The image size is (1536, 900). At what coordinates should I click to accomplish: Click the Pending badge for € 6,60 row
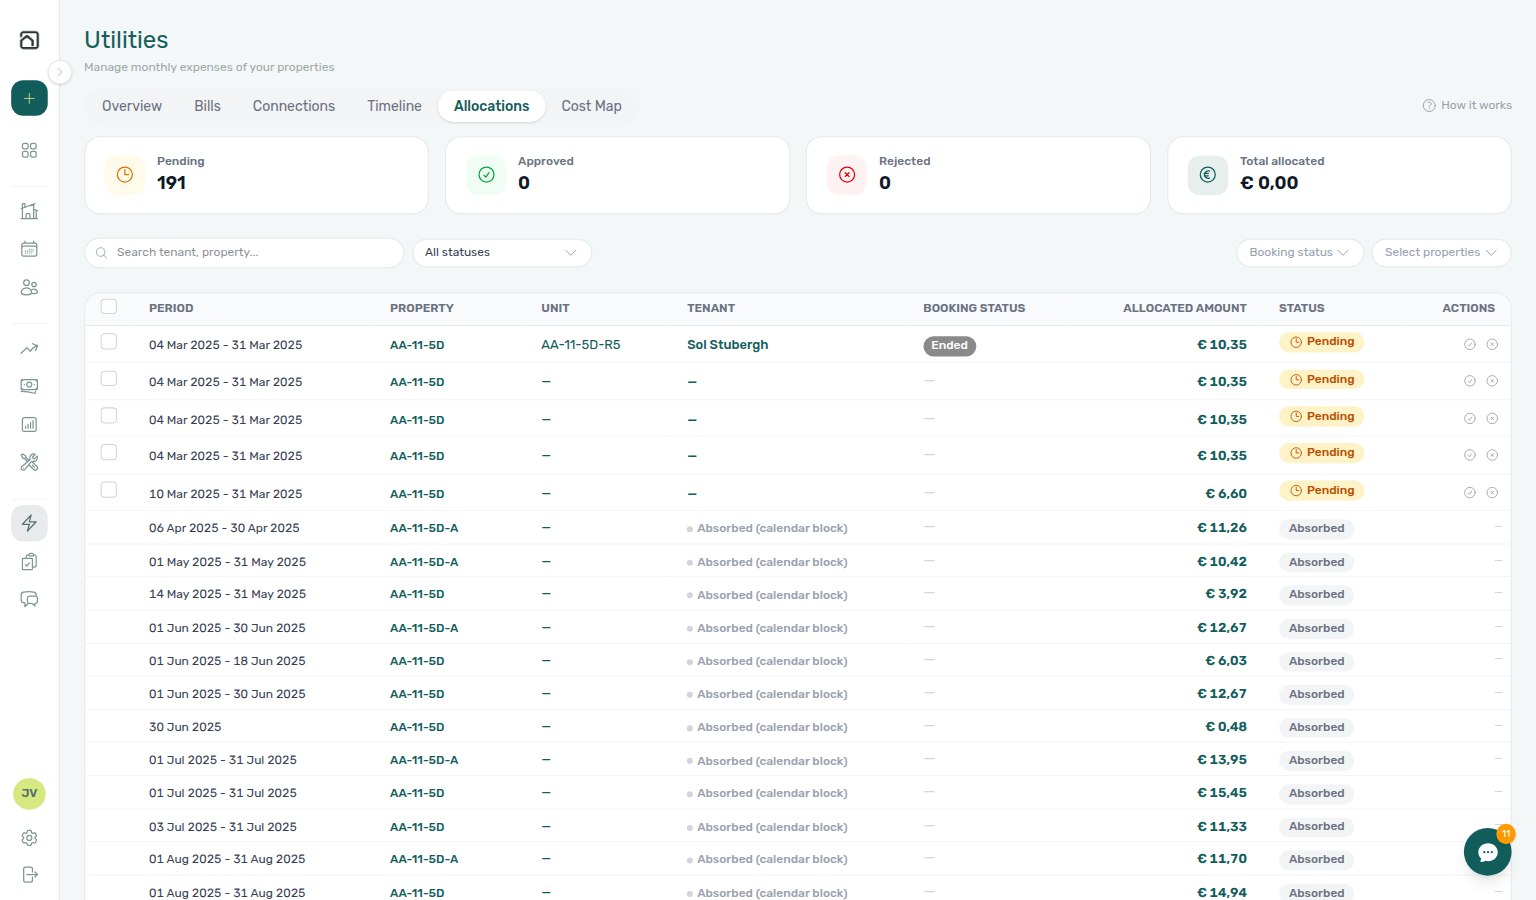coord(1321,491)
